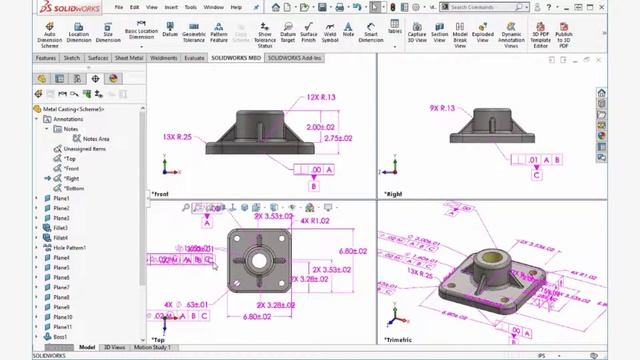Viewport: 640px width, 360px height.
Task: Collapse the Annotations tree node
Action: [37, 119]
